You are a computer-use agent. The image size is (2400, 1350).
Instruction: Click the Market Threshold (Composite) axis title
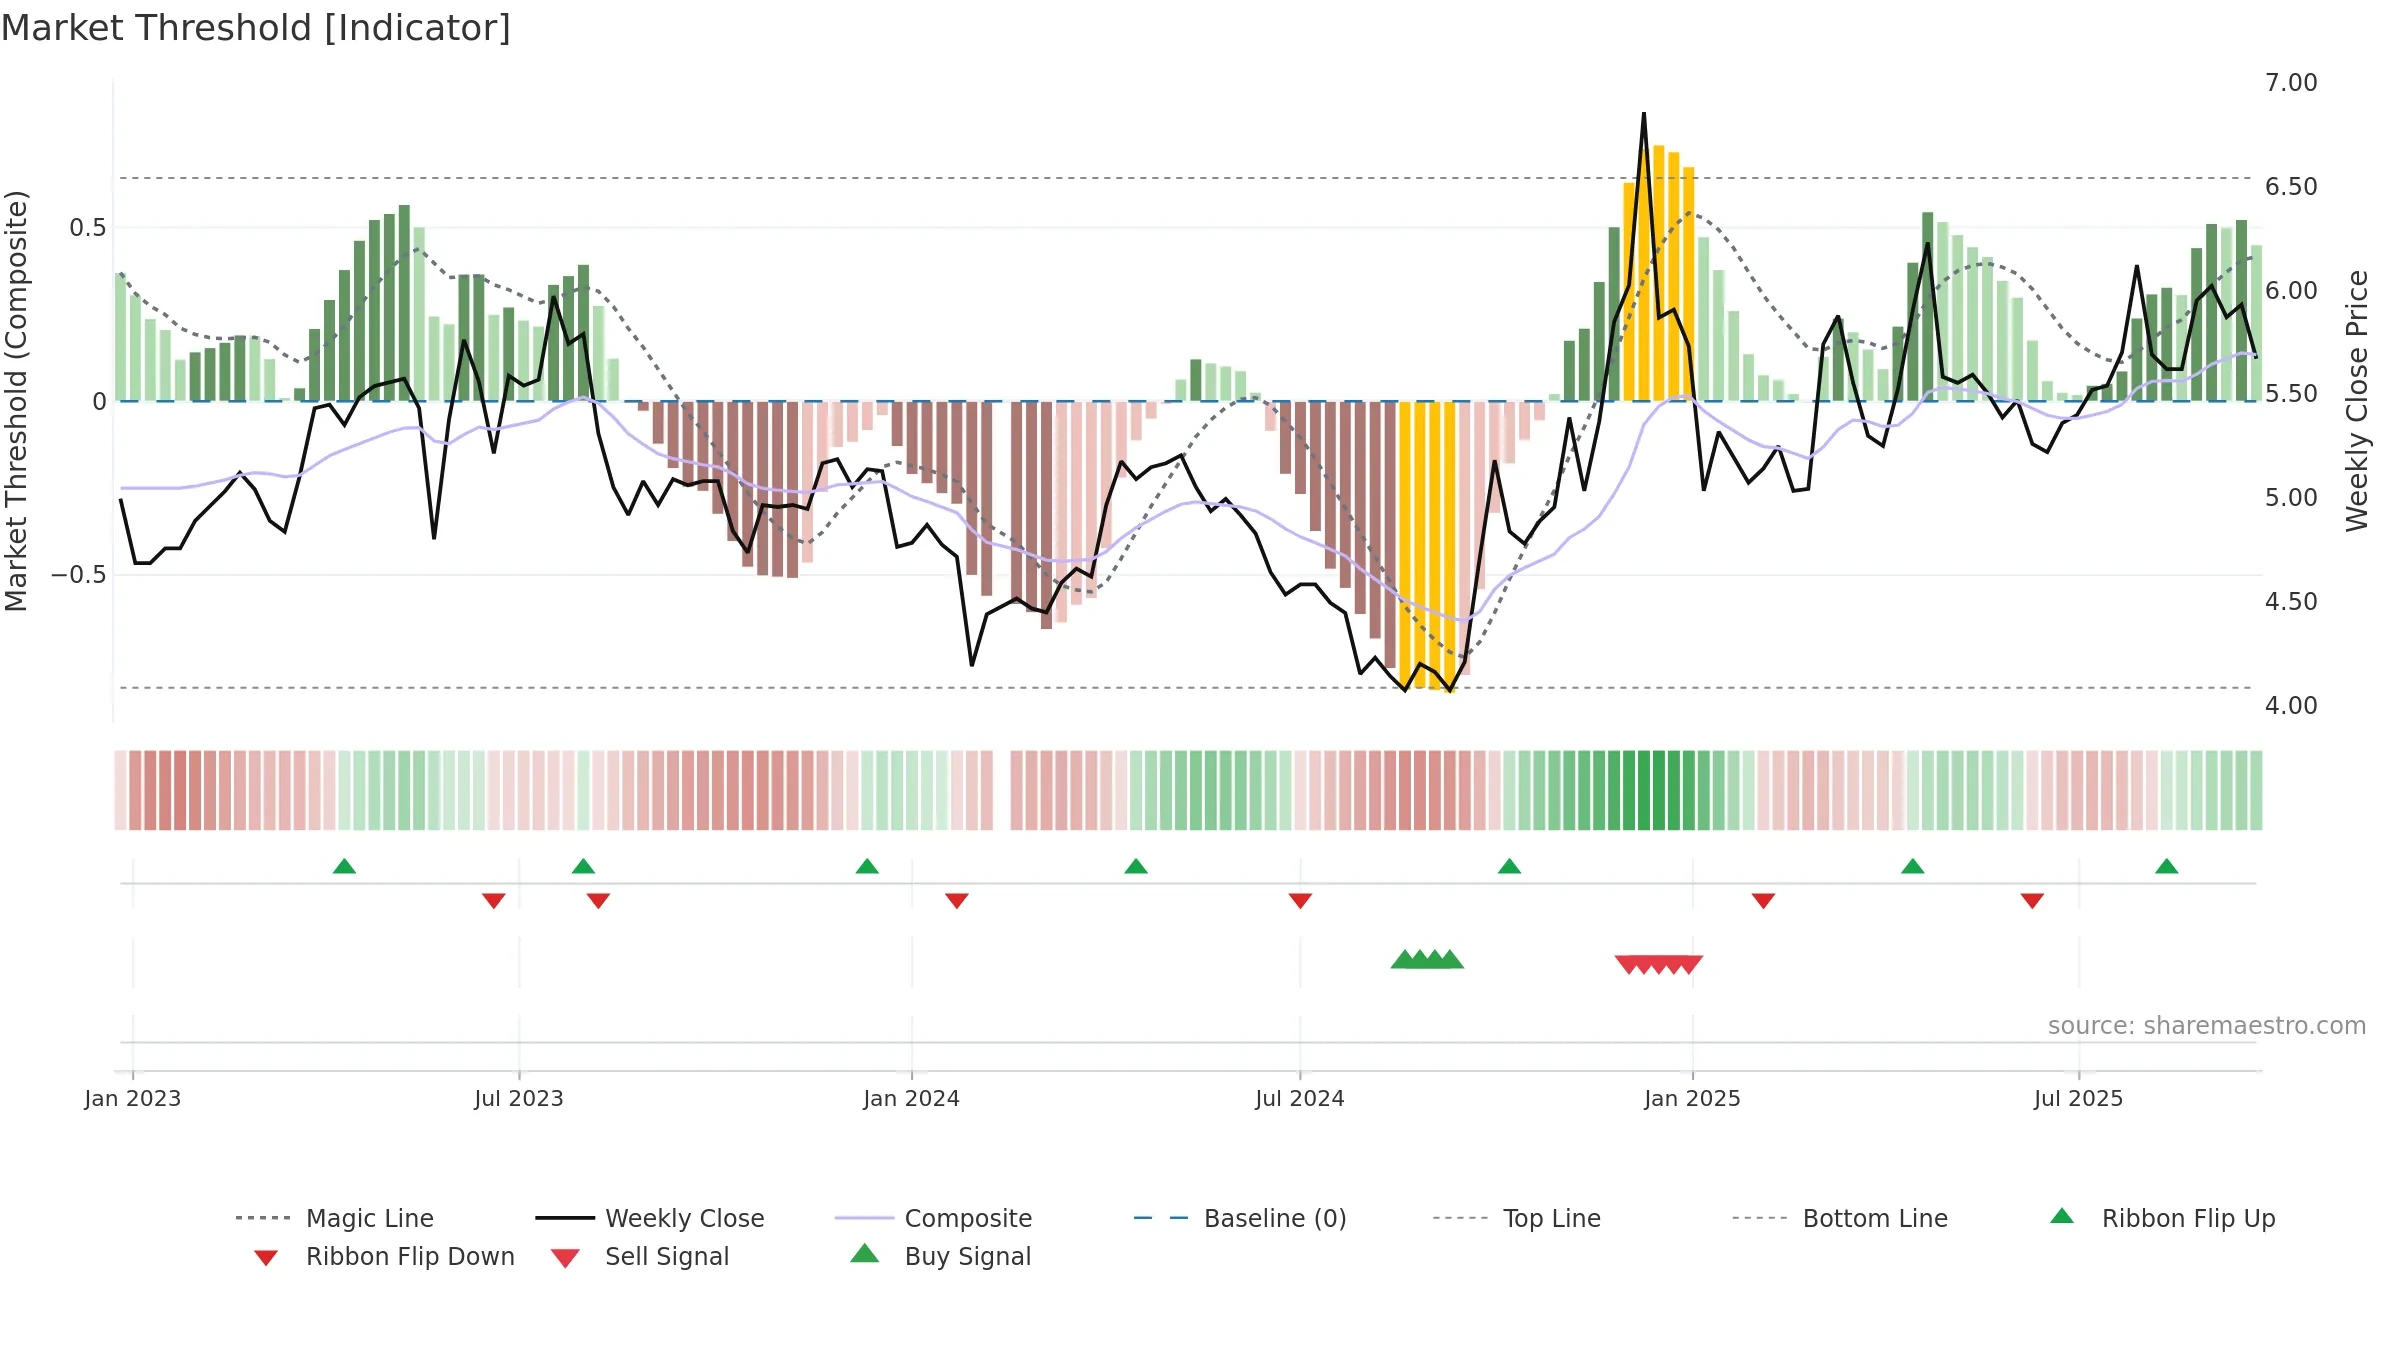16,401
